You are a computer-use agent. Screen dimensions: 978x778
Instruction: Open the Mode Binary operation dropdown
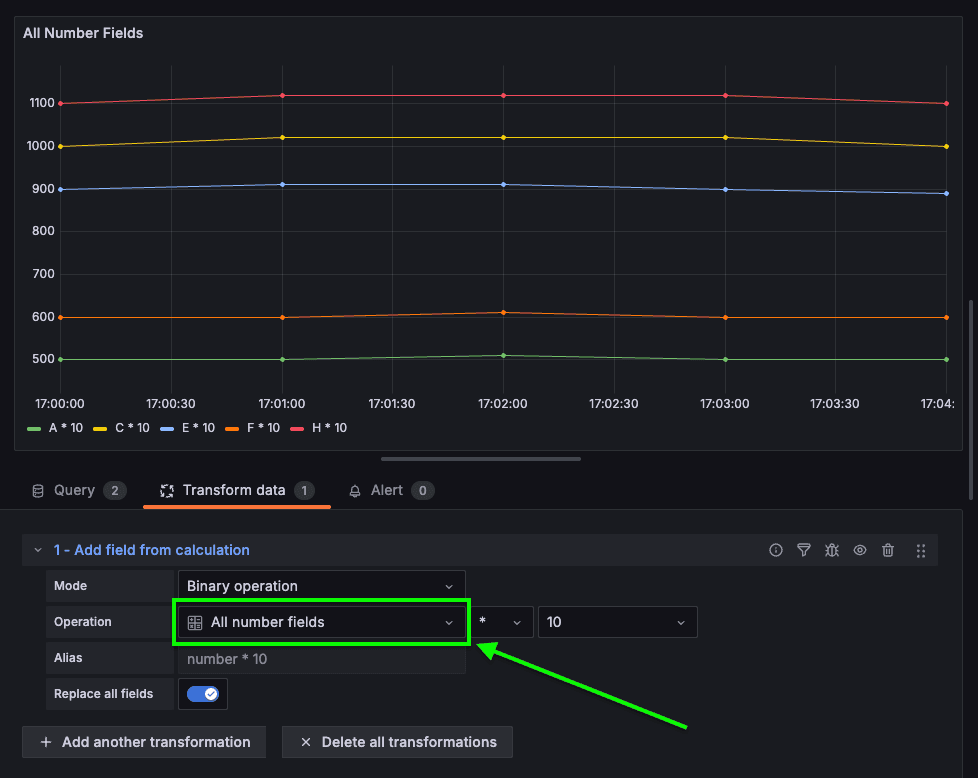point(321,586)
